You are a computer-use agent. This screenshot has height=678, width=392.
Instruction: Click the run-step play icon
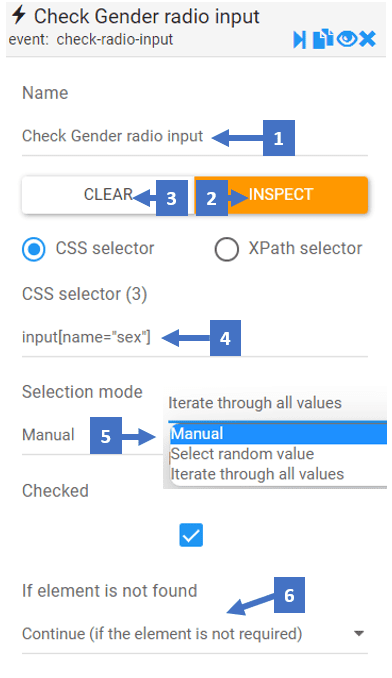point(299,39)
